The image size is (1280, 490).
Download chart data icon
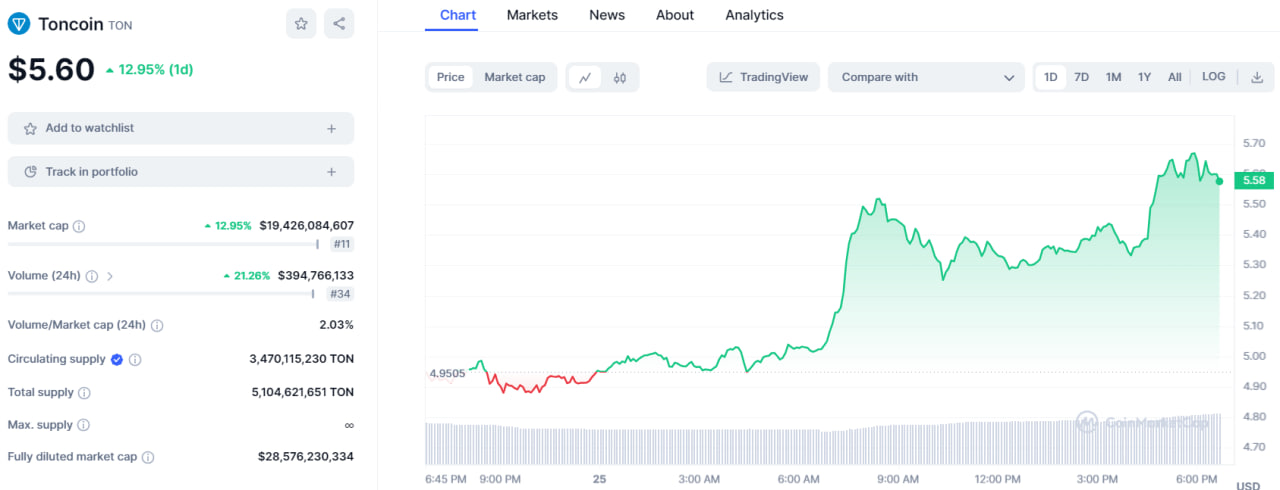tap(1257, 77)
